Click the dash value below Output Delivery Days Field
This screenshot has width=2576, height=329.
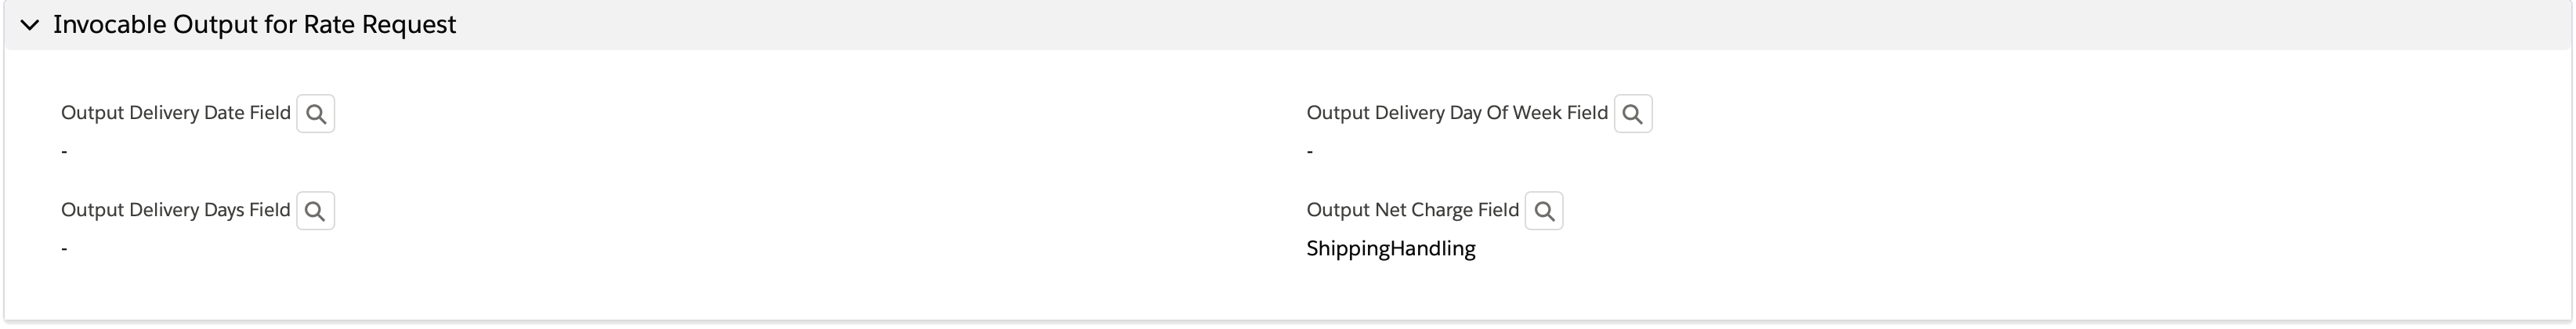64,248
